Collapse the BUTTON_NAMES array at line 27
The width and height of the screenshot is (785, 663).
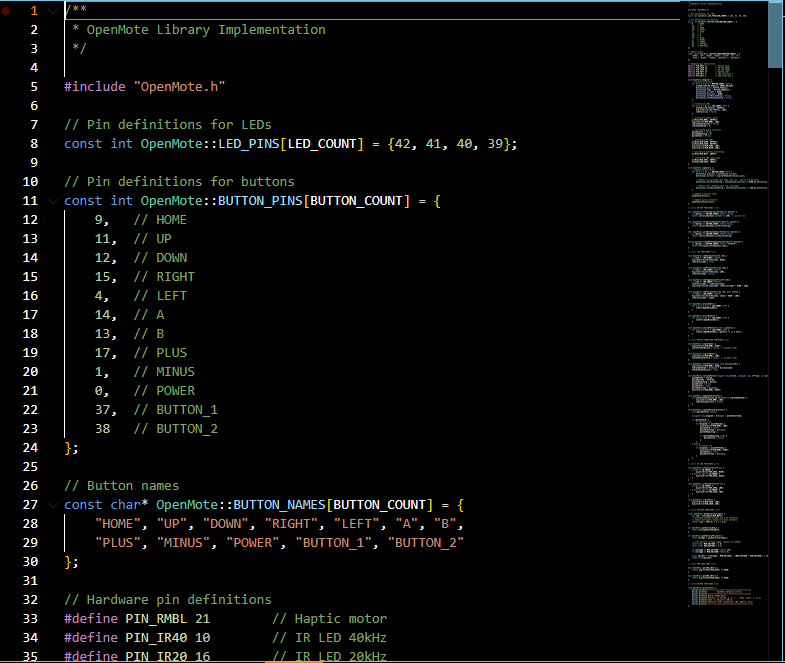pyautogui.click(x=53, y=505)
